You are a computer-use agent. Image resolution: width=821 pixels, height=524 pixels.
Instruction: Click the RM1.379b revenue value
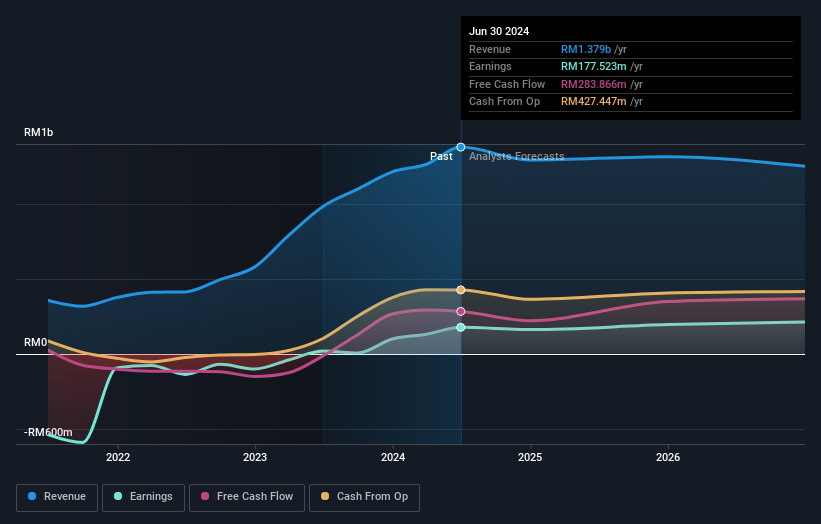coord(586,49)
